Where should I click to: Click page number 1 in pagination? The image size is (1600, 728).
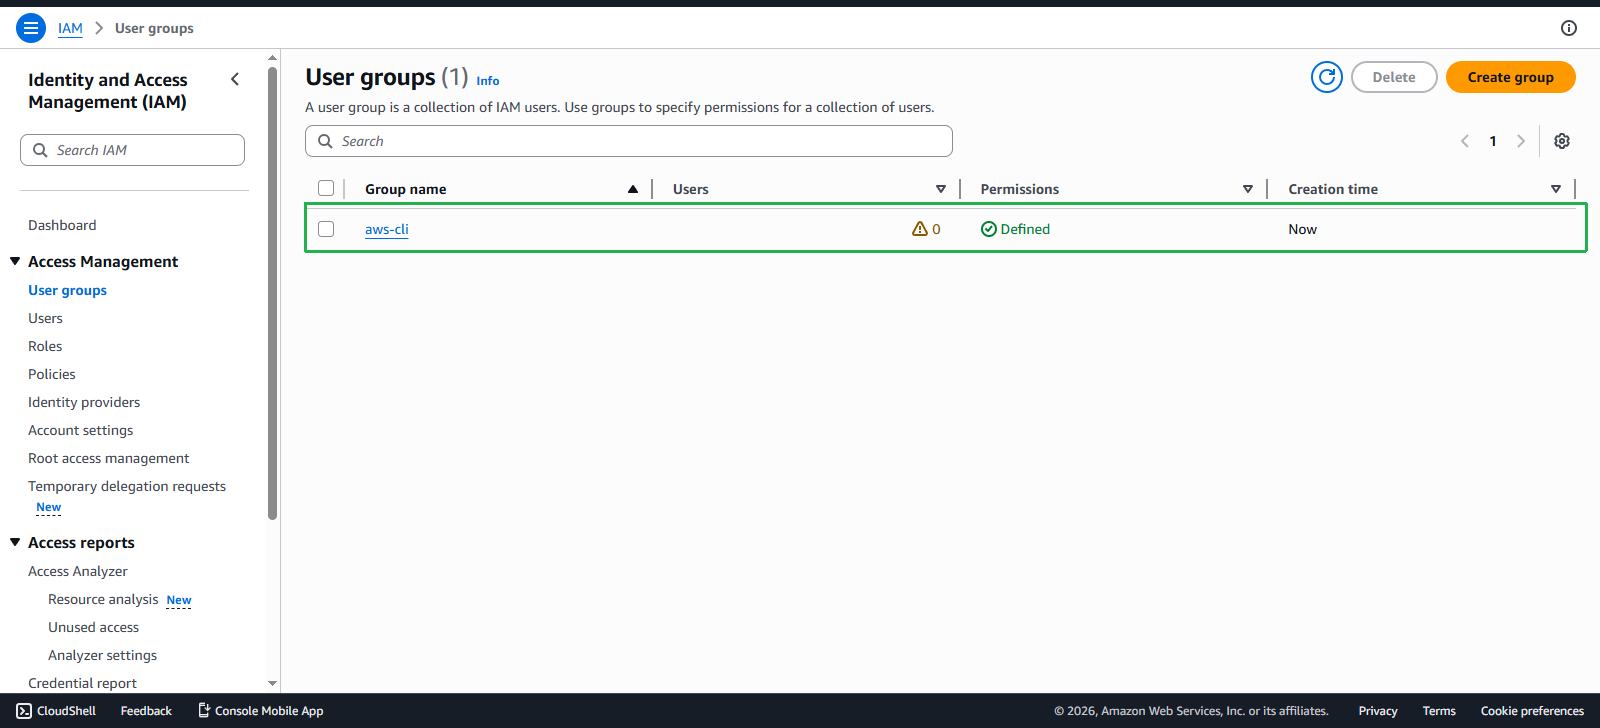click(x=1493, y=141)
